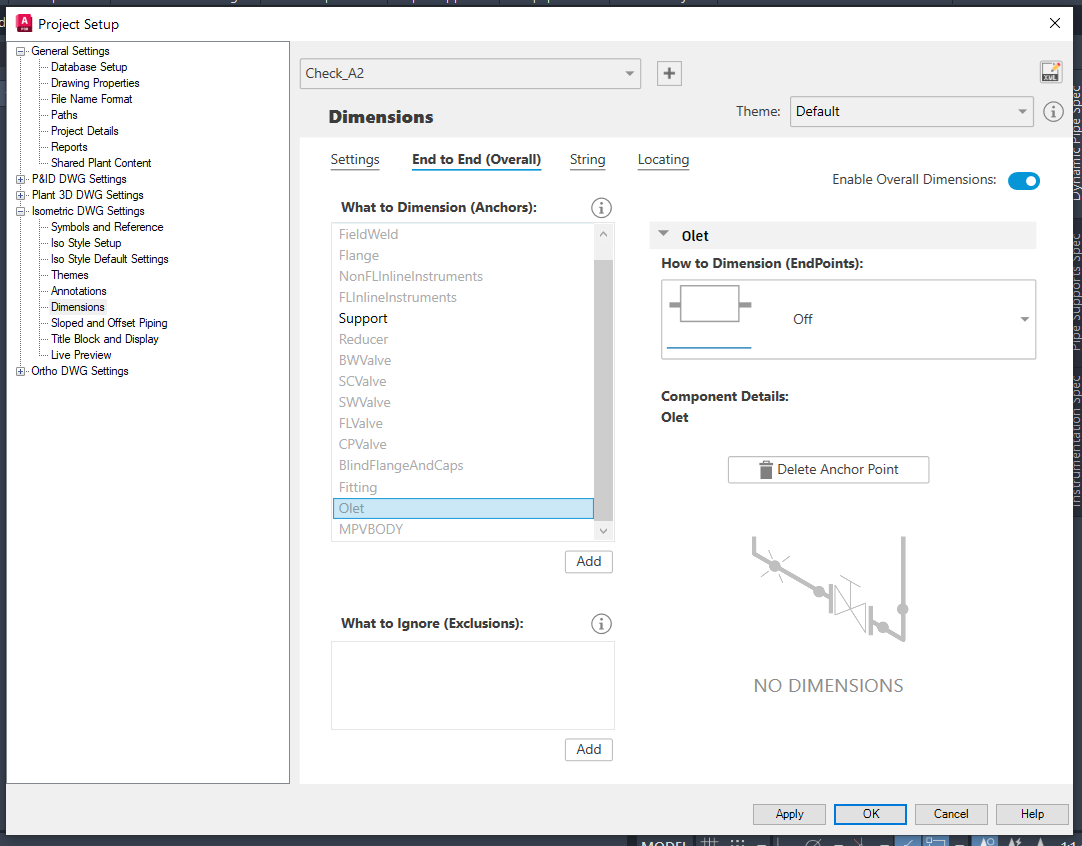This screenshot has height=846, width=1082.
Task: Click the Delete Anchor Point button
Action: [x=828, y=470]
